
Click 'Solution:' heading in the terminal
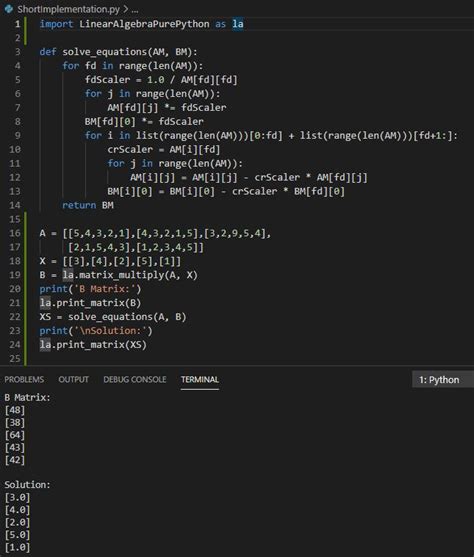tap(27, 485)
